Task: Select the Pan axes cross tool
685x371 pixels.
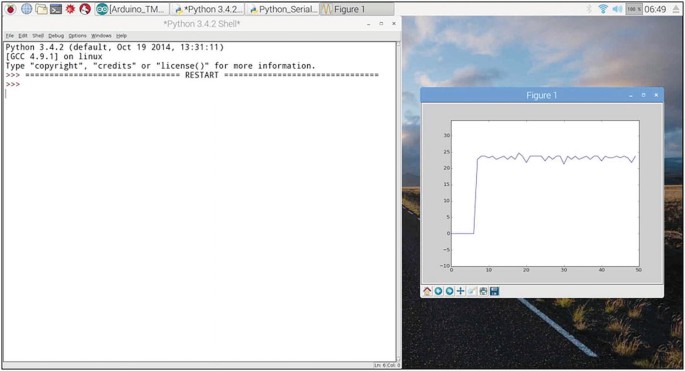Action: click(x=460, y=291)
